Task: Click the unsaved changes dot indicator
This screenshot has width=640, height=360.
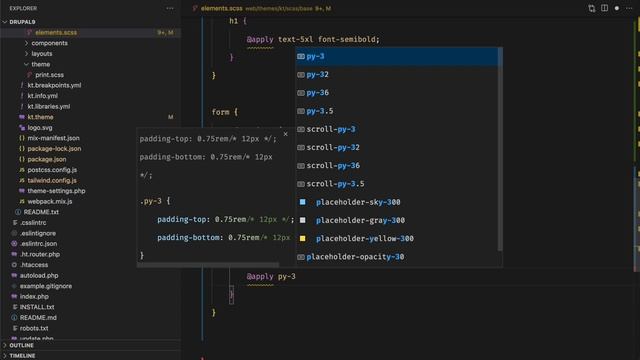Action: [x=617, y=8]
